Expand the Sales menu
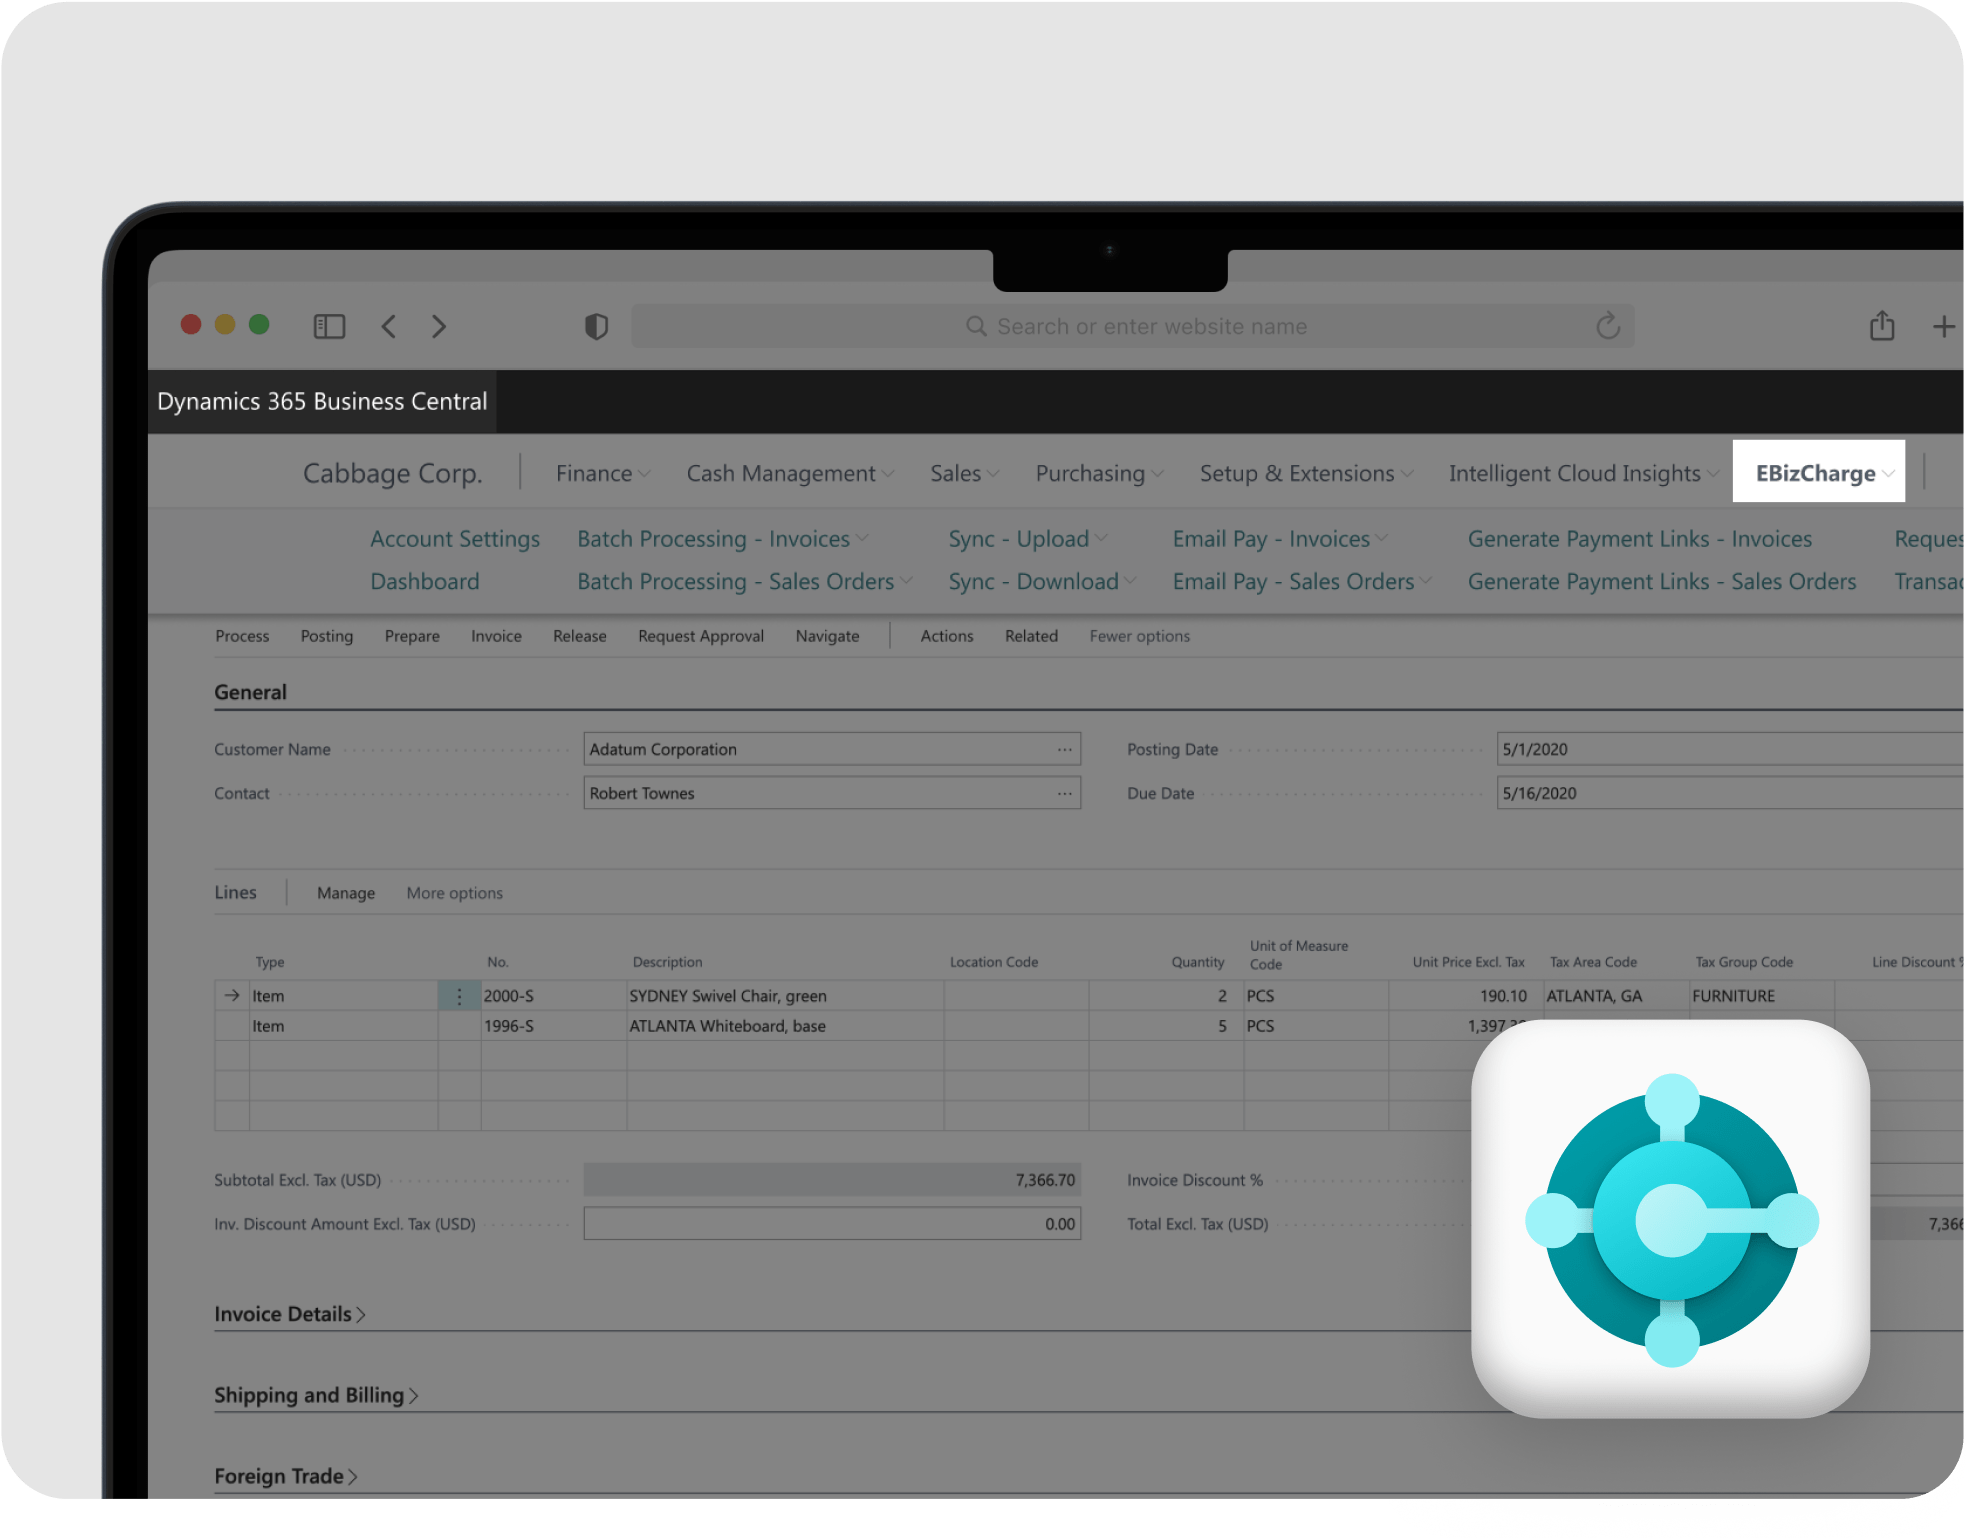Screen dimensions: 1966x1538 pos(964,473)
